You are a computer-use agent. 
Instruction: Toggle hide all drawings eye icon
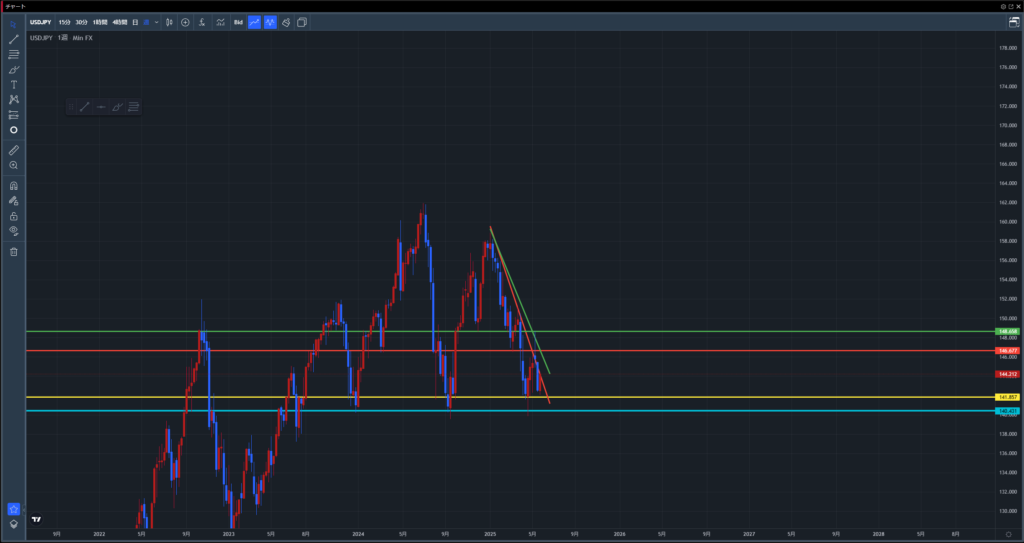[13, 231]
